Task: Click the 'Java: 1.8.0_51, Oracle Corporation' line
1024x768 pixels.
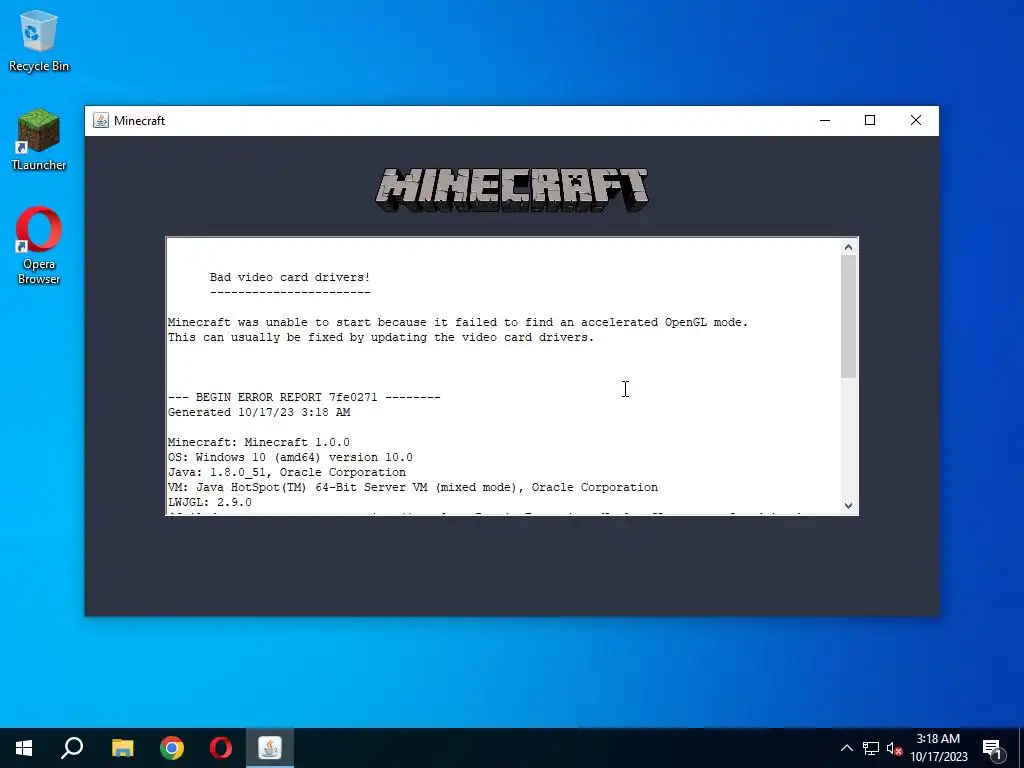Action: click(x=287, y=472)
